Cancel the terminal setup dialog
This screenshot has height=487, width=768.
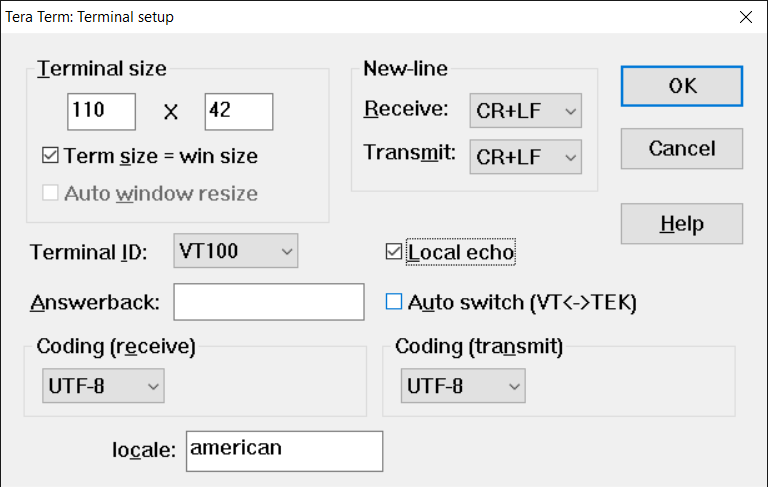point(681,149)
